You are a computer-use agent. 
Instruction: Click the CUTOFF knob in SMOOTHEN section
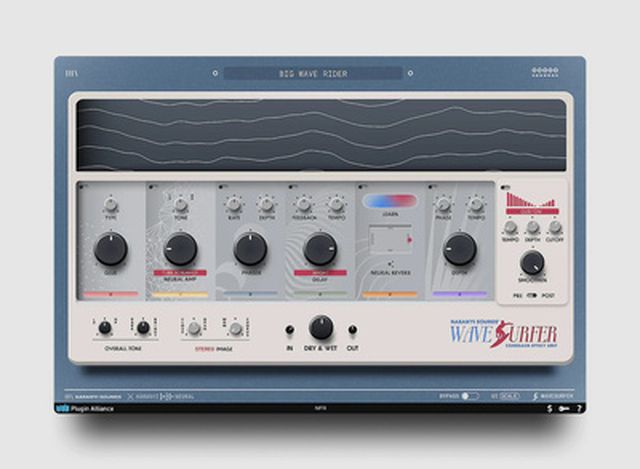pyautogui.click(x=555, y=227)
